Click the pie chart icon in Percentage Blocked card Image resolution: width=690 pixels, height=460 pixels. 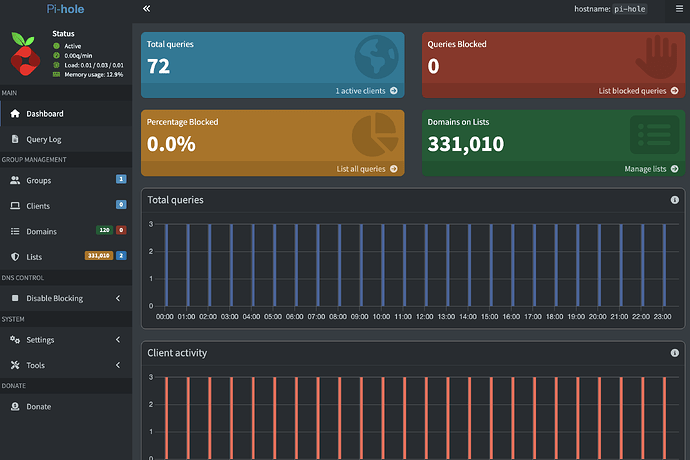coord(375,135)
